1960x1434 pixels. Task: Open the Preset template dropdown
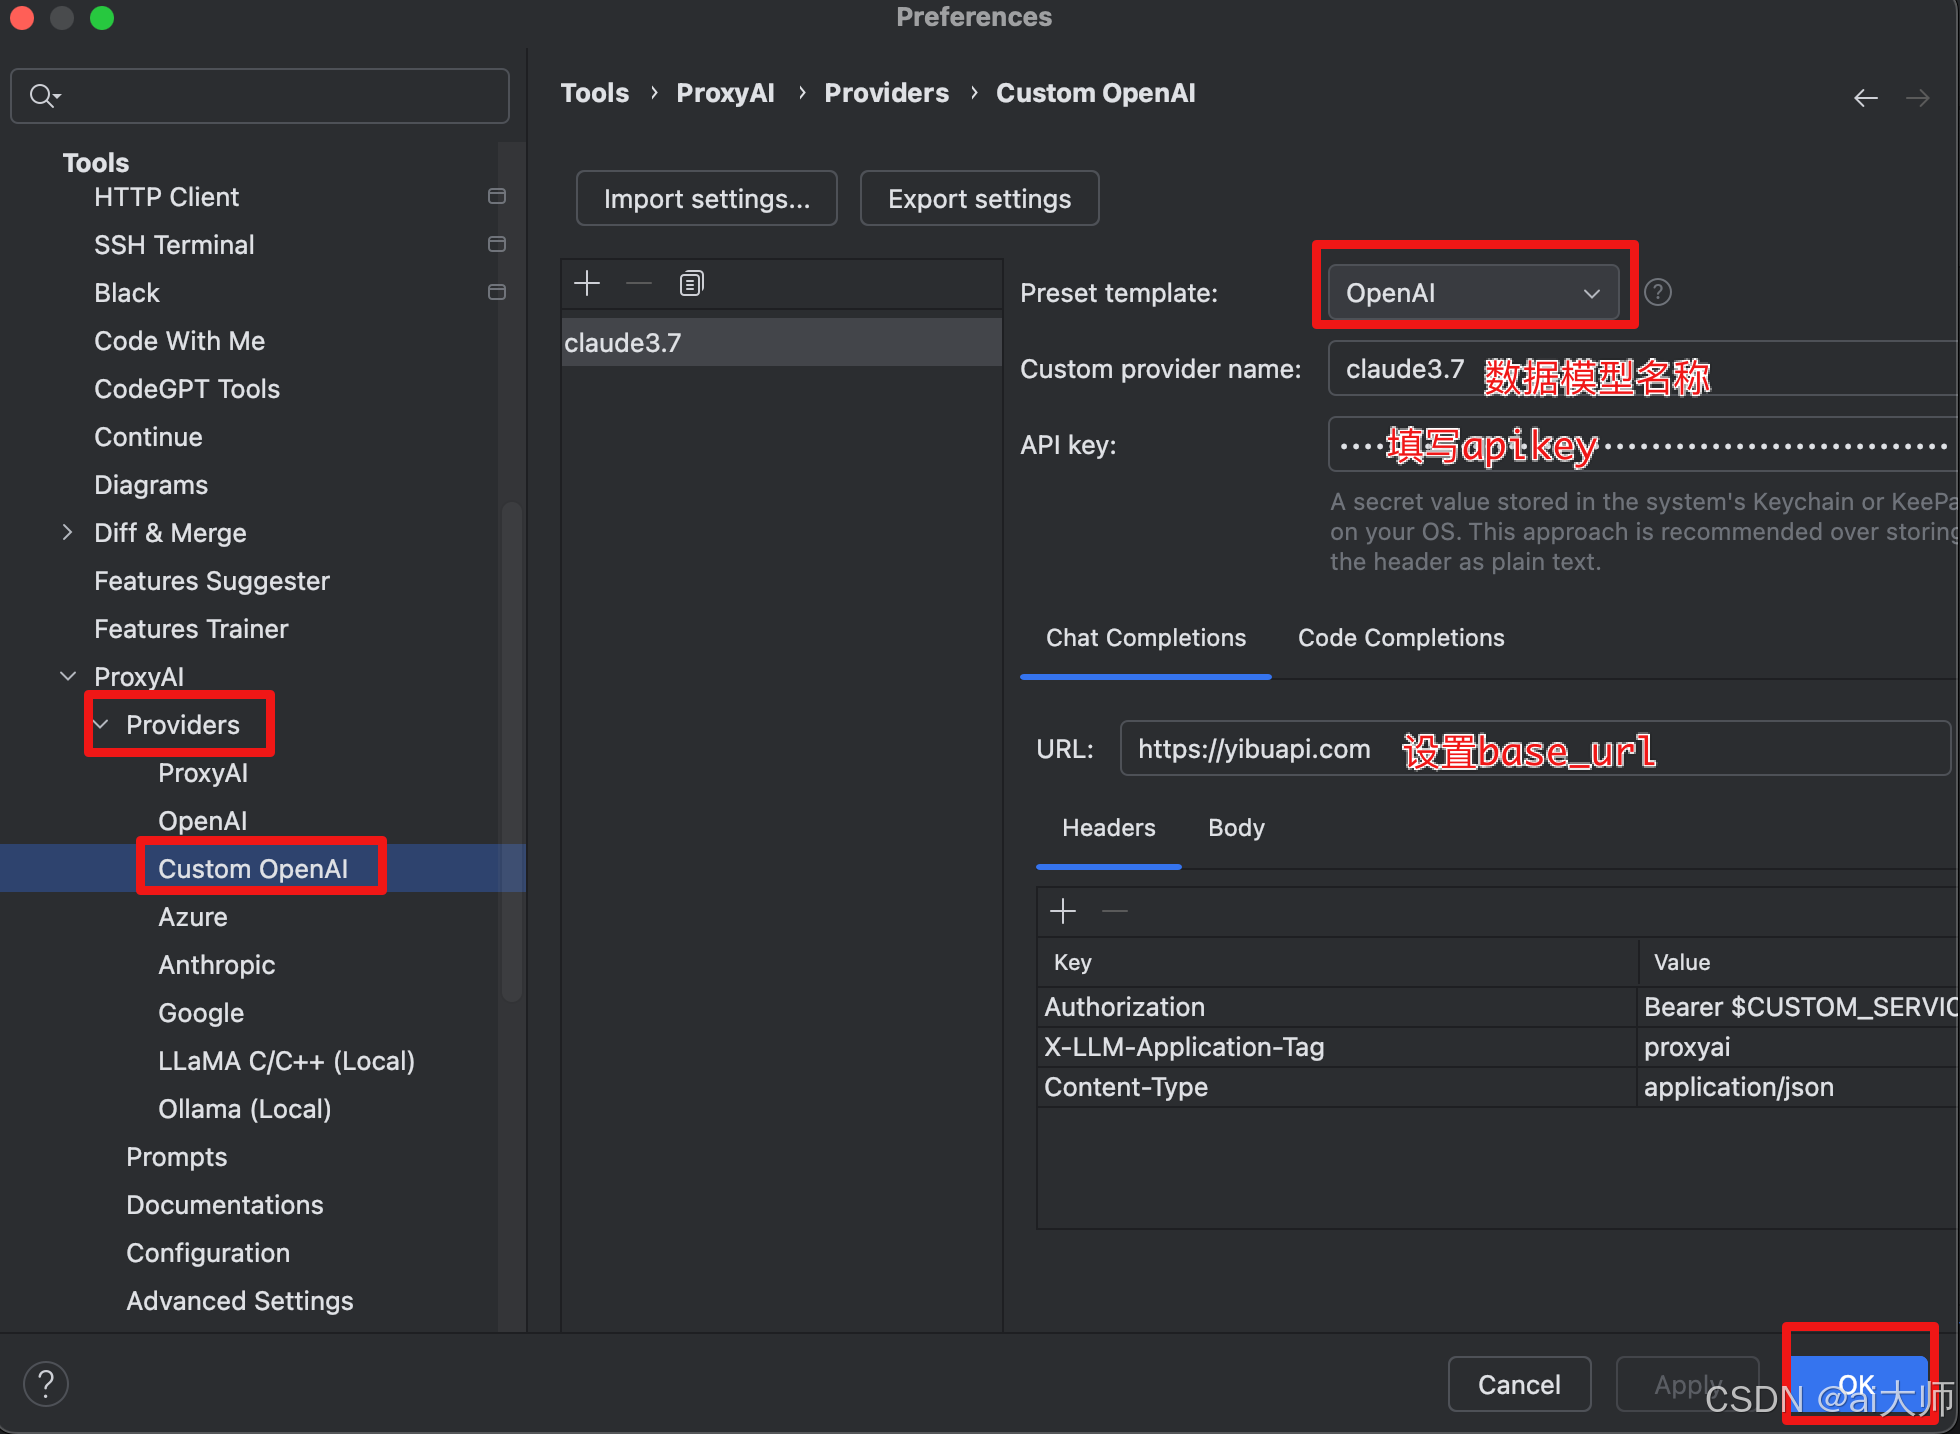pyautogui.click(x=1472, y=293)
